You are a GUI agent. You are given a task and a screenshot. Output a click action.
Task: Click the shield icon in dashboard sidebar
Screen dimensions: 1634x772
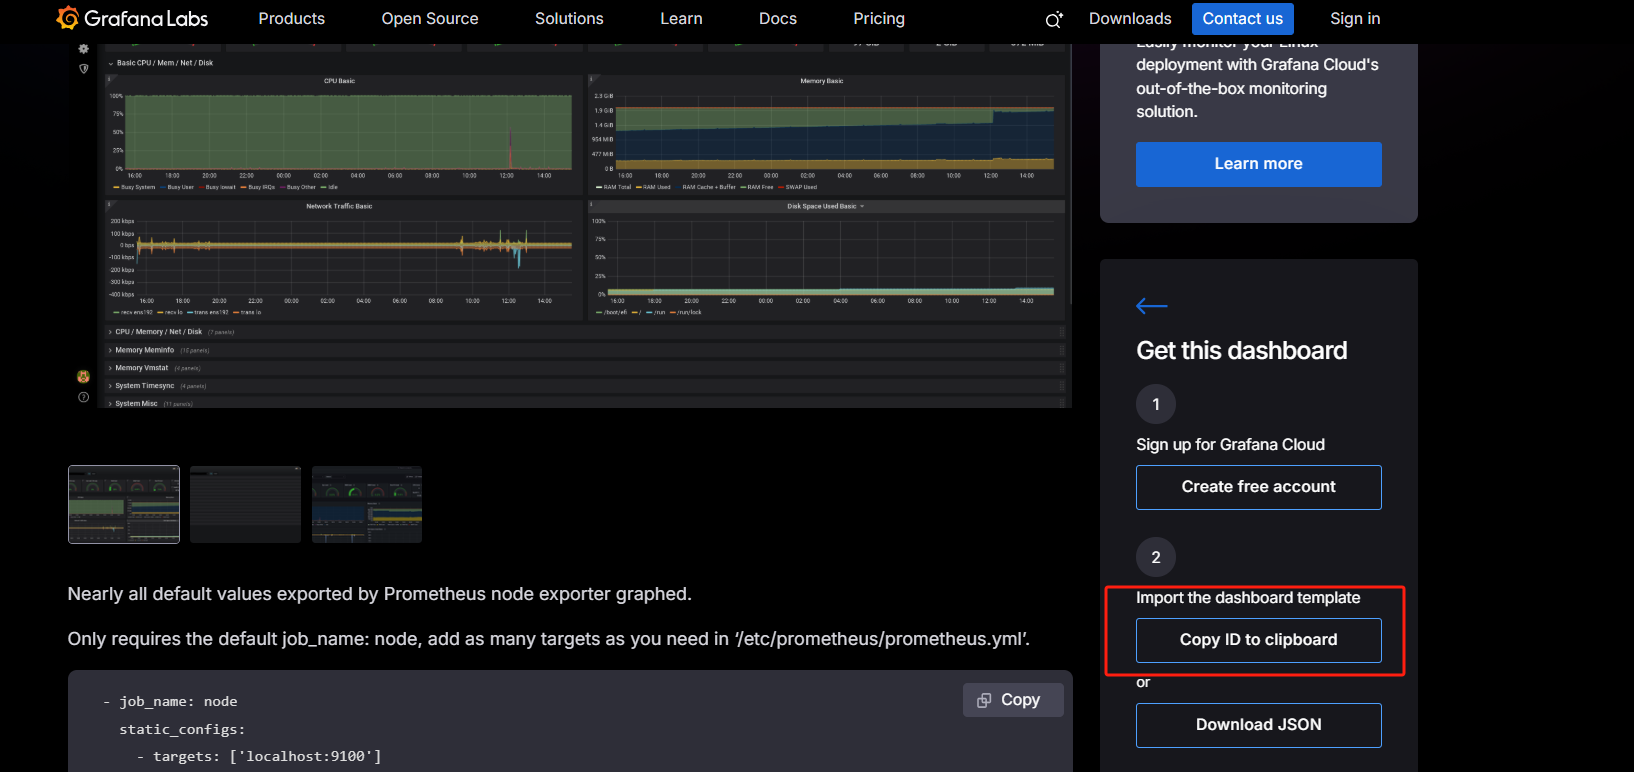(84, 69)
